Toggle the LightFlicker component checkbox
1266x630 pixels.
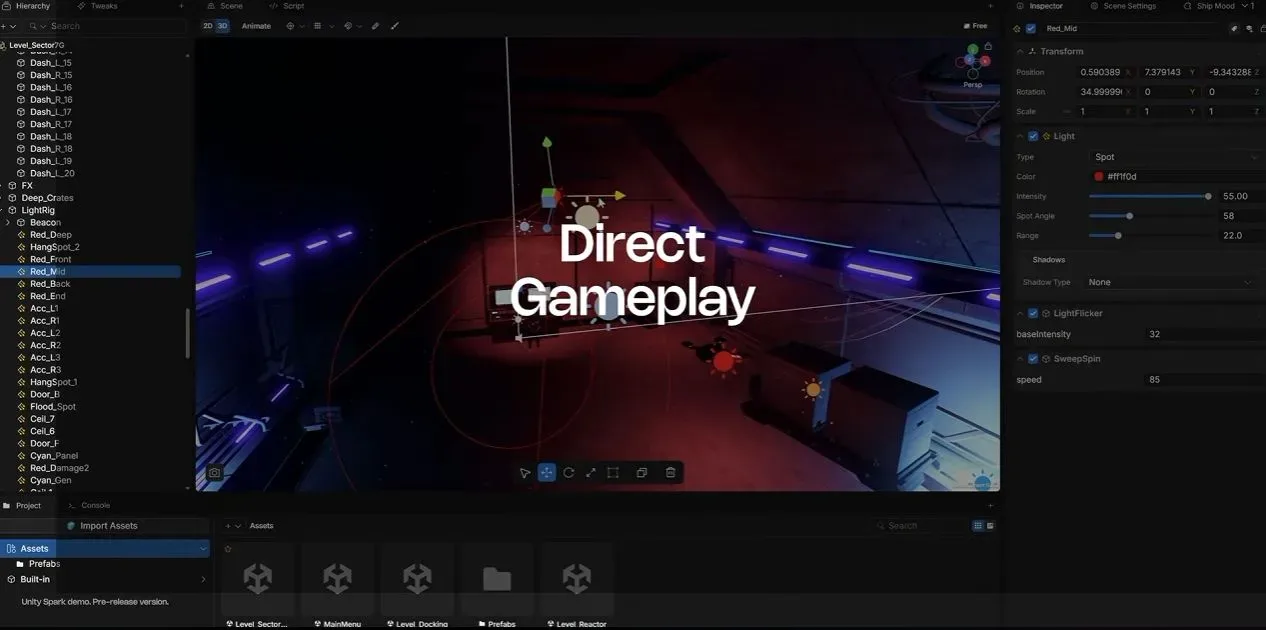coord(1033,313)
